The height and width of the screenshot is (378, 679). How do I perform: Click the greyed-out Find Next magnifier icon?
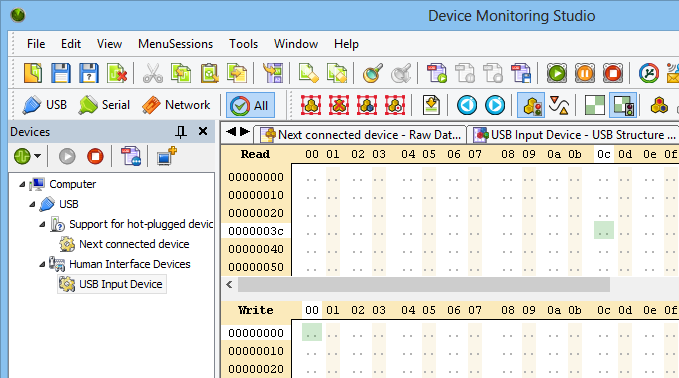coord(401,73)
